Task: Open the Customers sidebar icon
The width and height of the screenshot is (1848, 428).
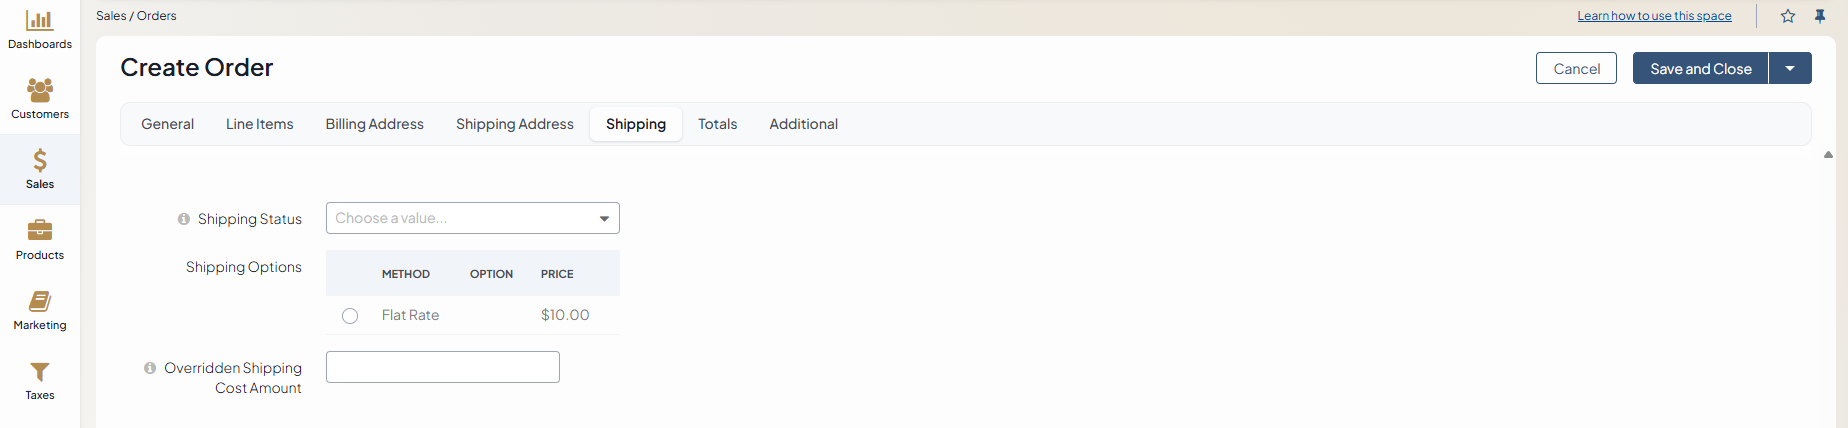Action: 40,91
